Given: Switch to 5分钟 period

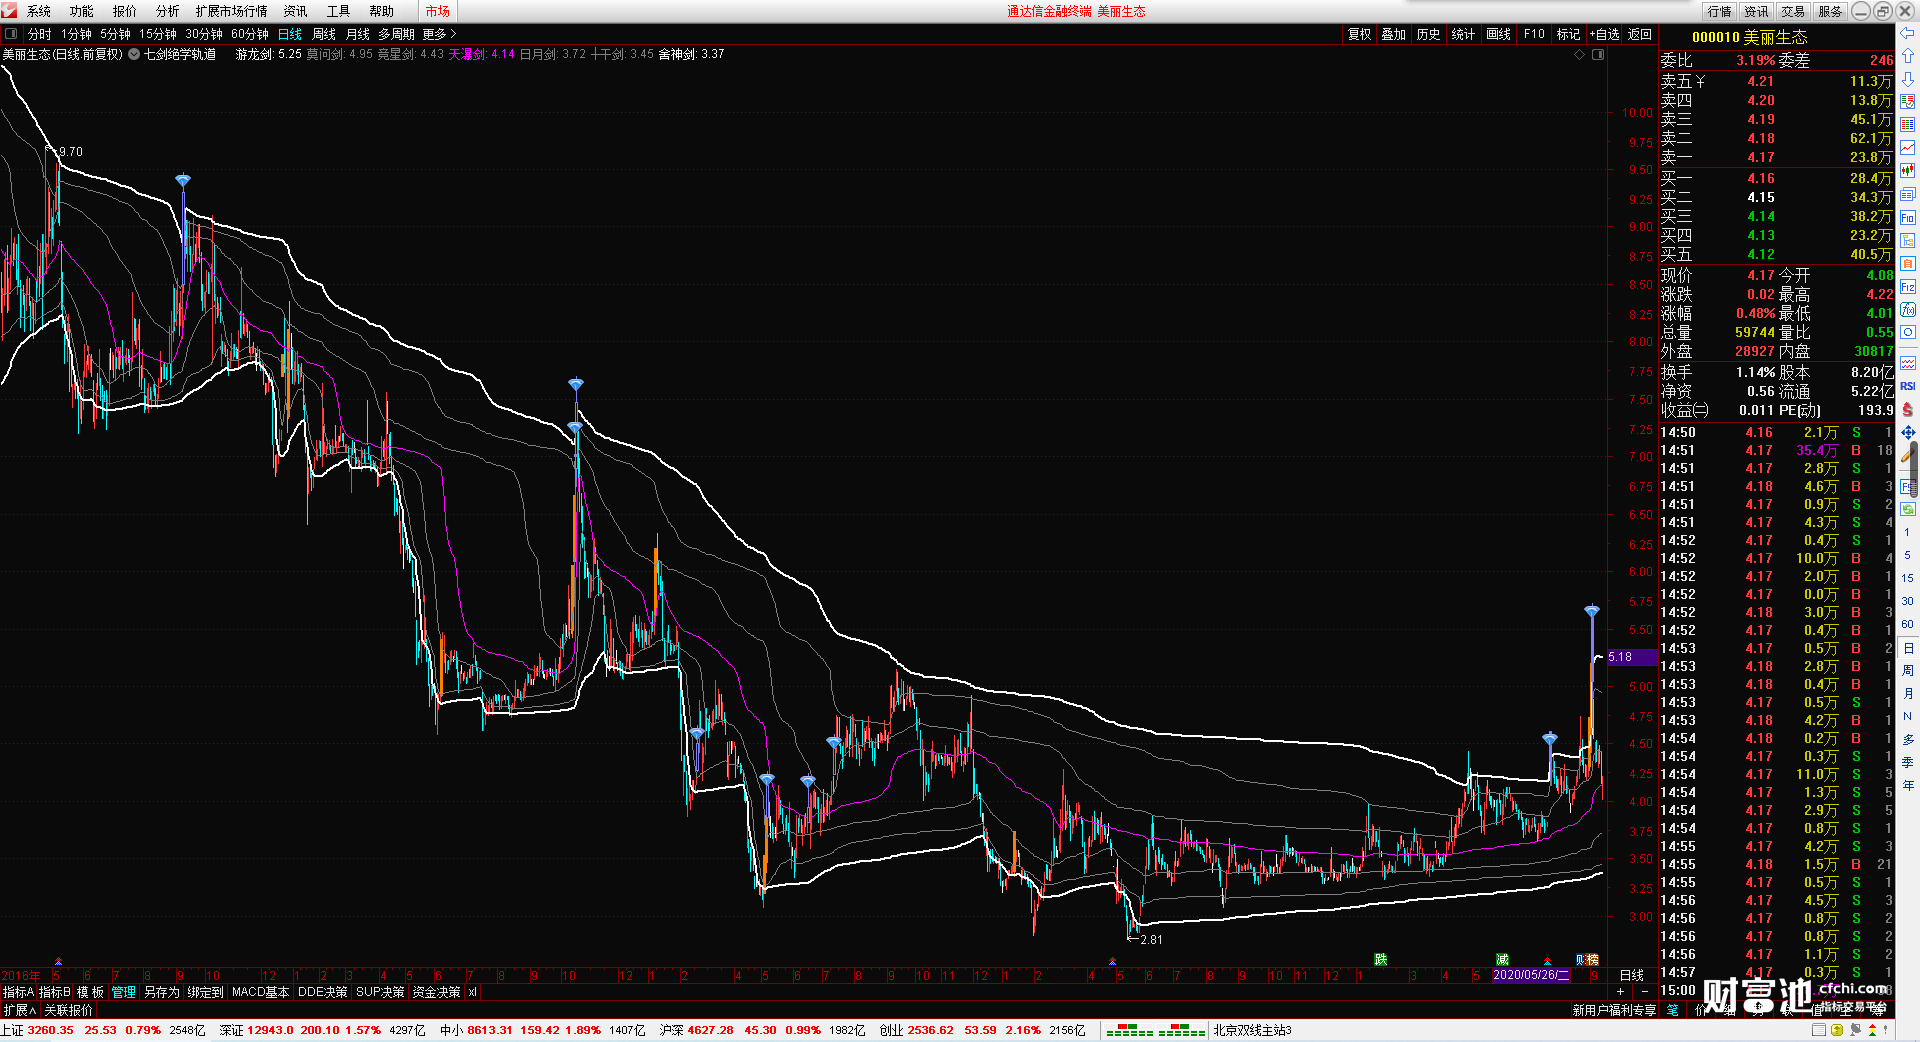Looking at the screenshot, I should pyautogui.click(x=115, y=34).
